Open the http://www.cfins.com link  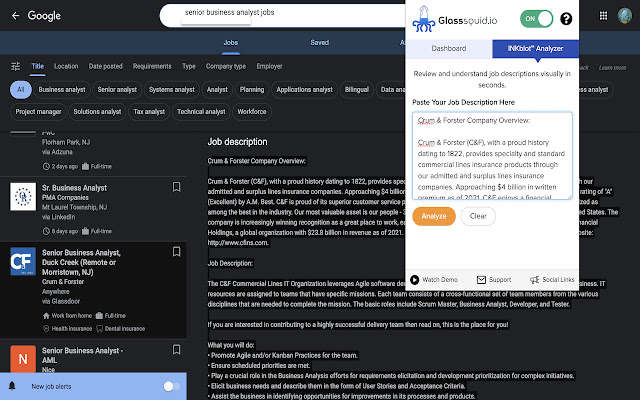coord(238,243)
